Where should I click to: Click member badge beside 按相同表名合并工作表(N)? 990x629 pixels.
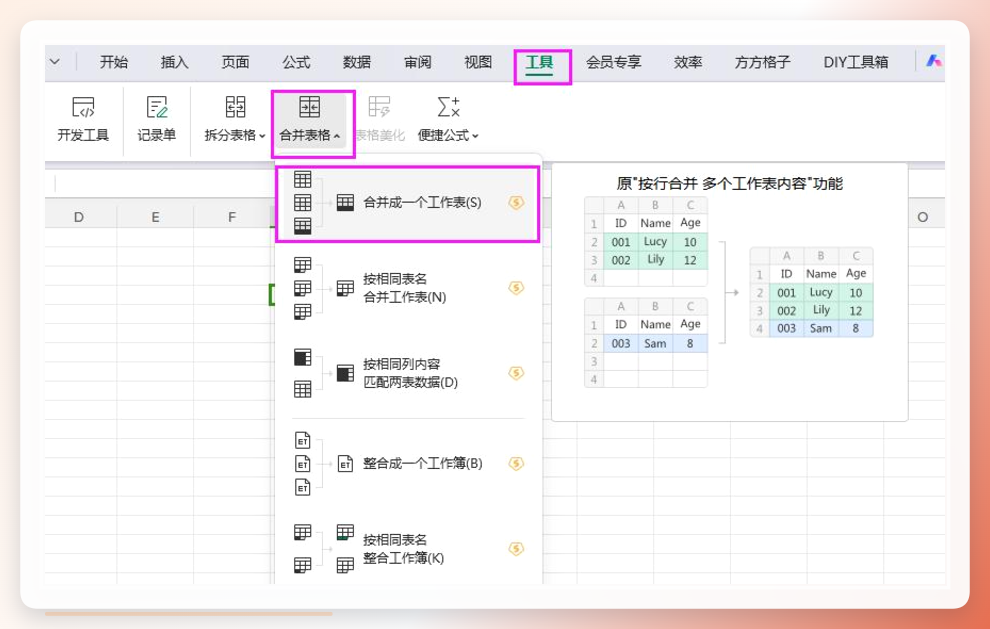point(516,288)
